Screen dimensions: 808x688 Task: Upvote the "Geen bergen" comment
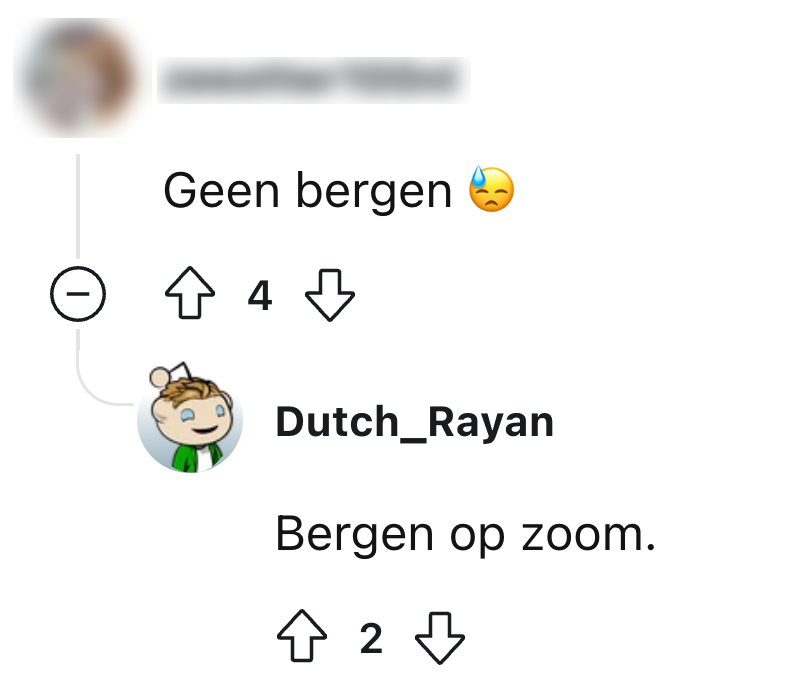[190, 293]
